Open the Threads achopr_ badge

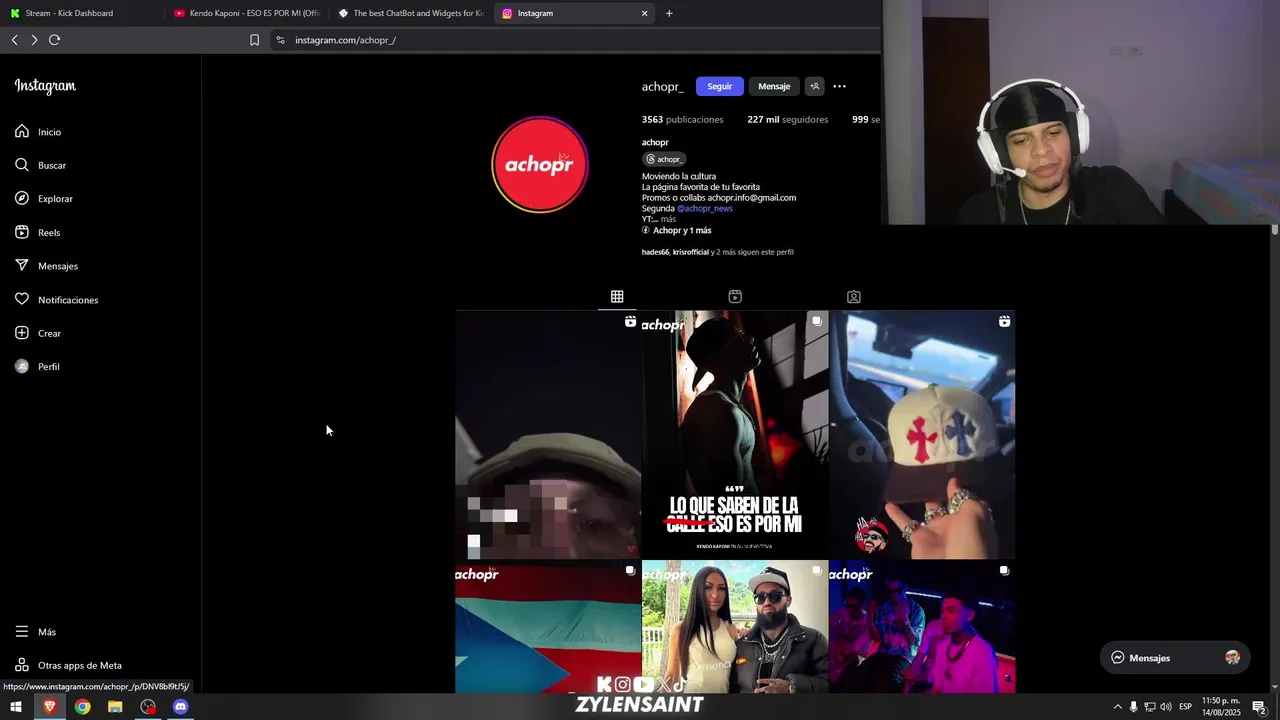pyautogui.click(x=664, y=159)
